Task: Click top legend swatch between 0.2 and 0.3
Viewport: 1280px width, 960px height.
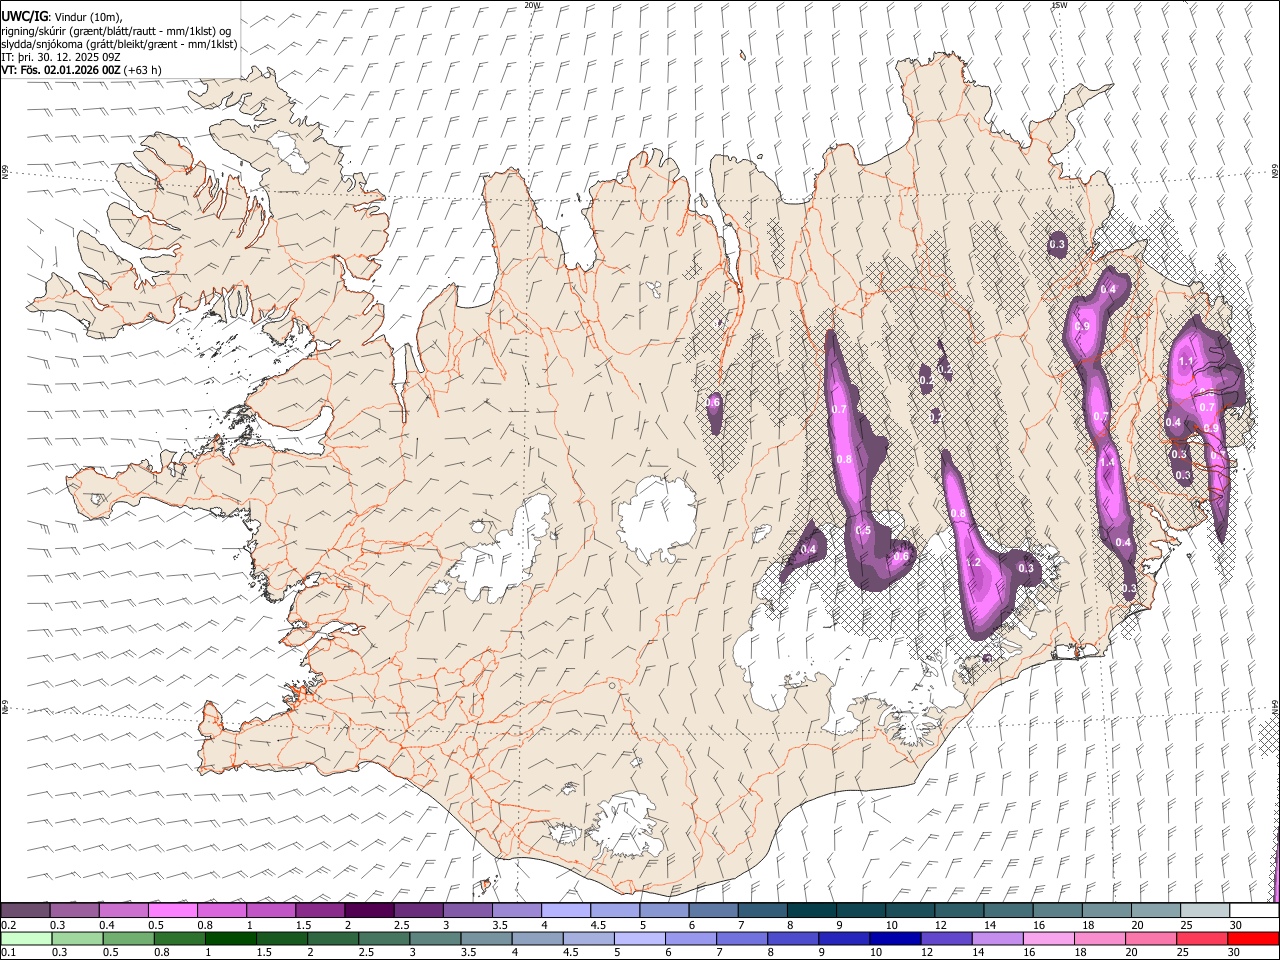Action: [x=25, y=910]
